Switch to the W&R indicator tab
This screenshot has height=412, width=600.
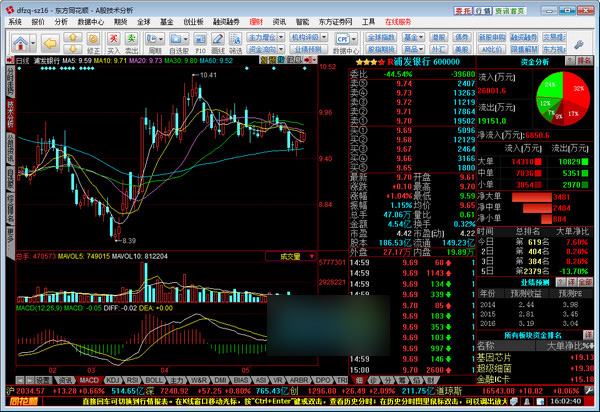click(x=199, y=380)
